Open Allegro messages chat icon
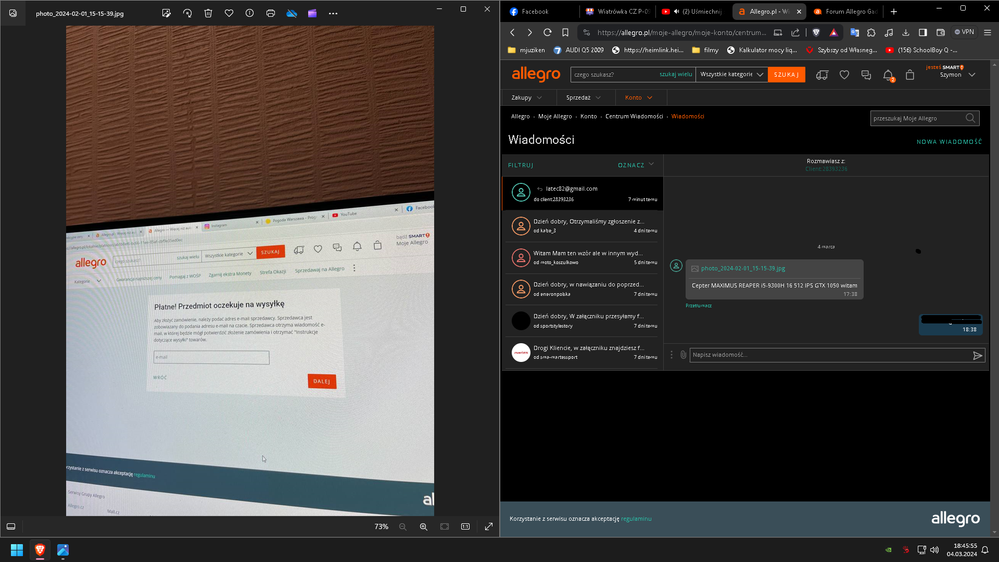 coord(866,75)
